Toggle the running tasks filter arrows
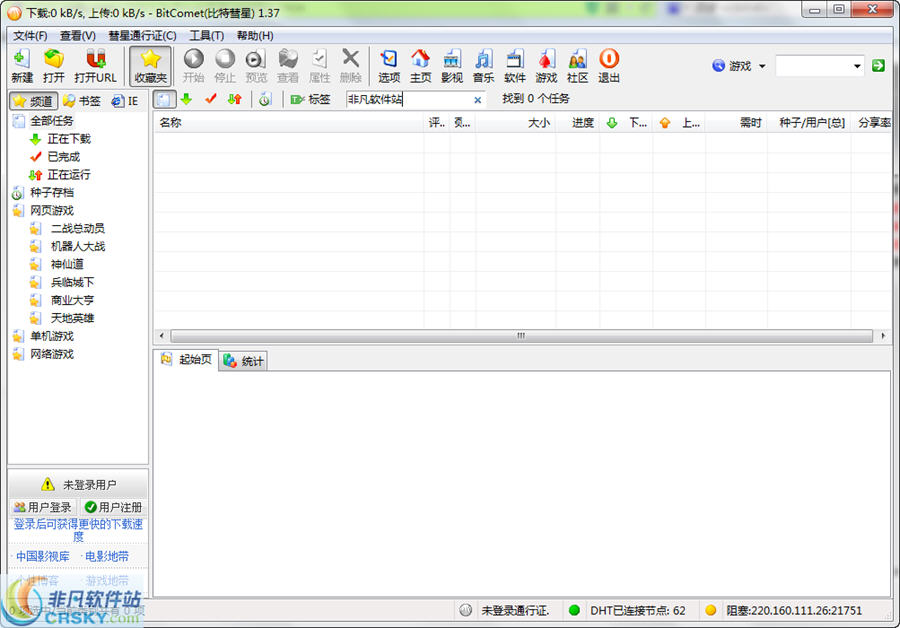 point(235,99)
